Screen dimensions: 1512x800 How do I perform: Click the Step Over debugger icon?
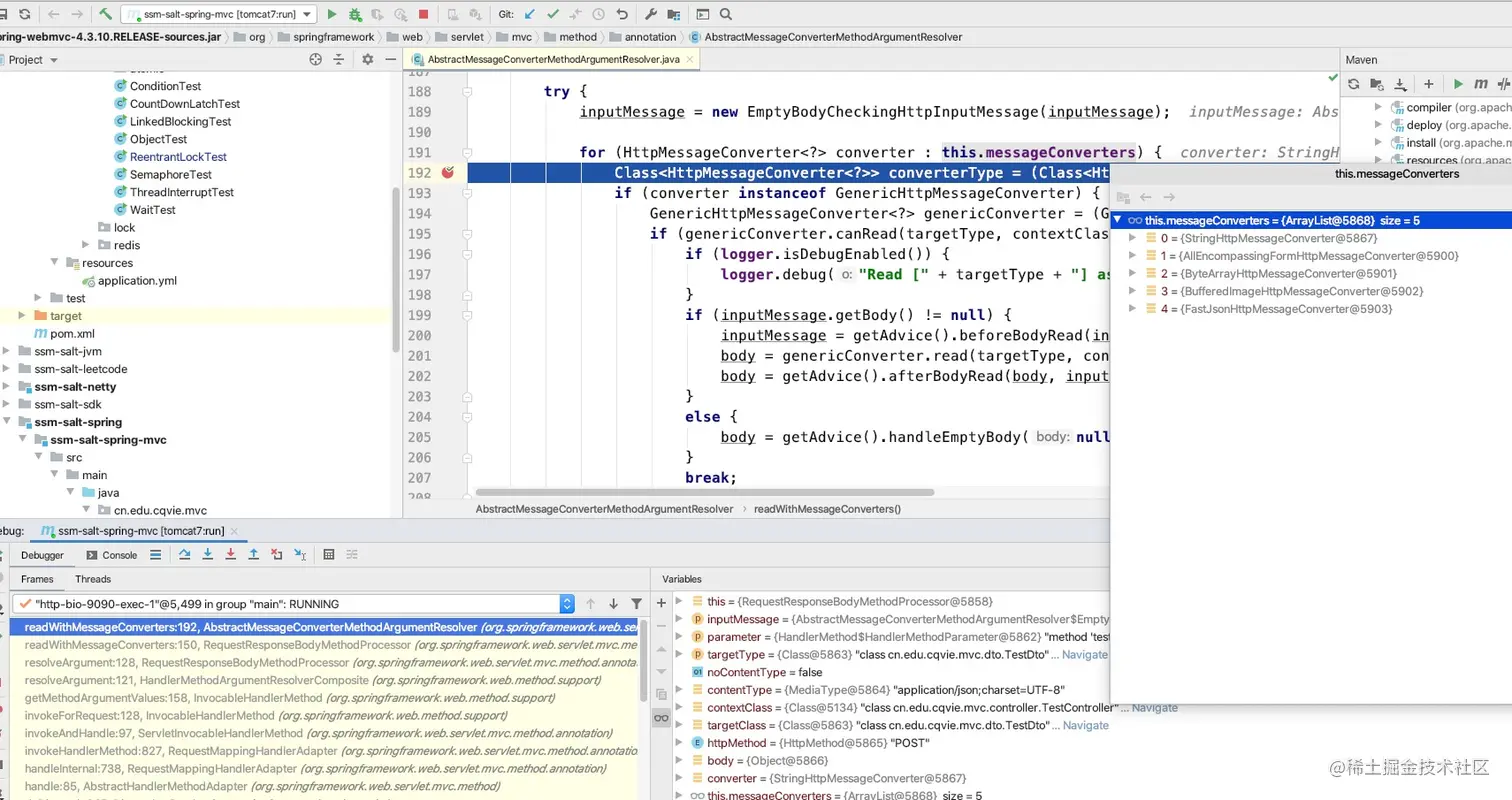pos(185,554)
